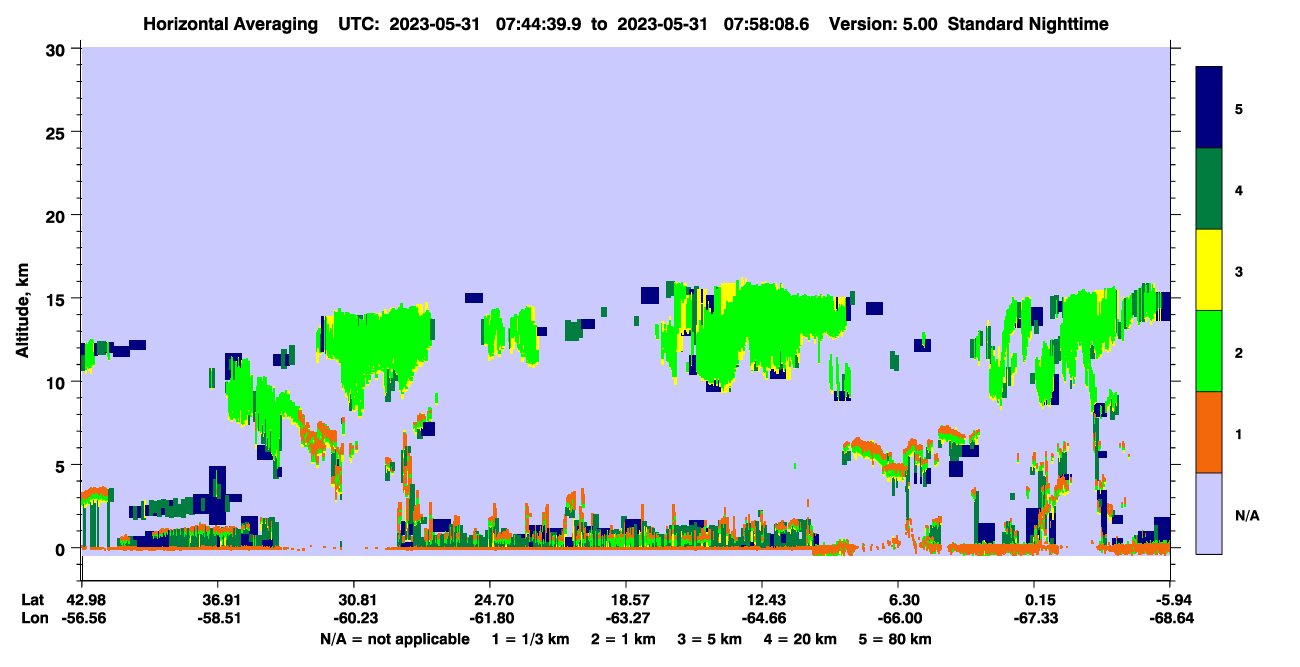Click the 'Standard Nighttime' label

click(x=1028, y=24)
